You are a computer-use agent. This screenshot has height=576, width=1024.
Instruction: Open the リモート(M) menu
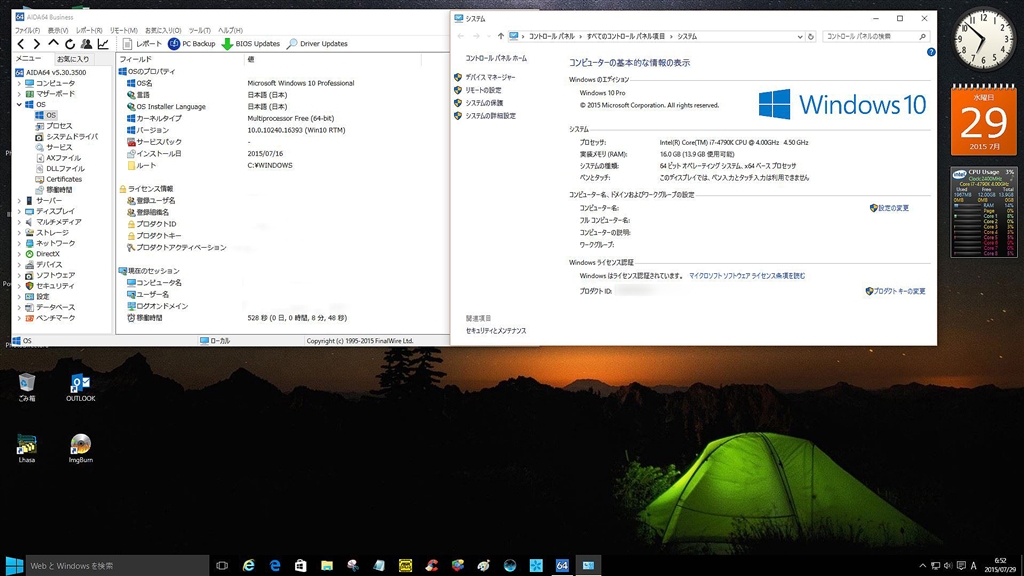tap(123, 30)
